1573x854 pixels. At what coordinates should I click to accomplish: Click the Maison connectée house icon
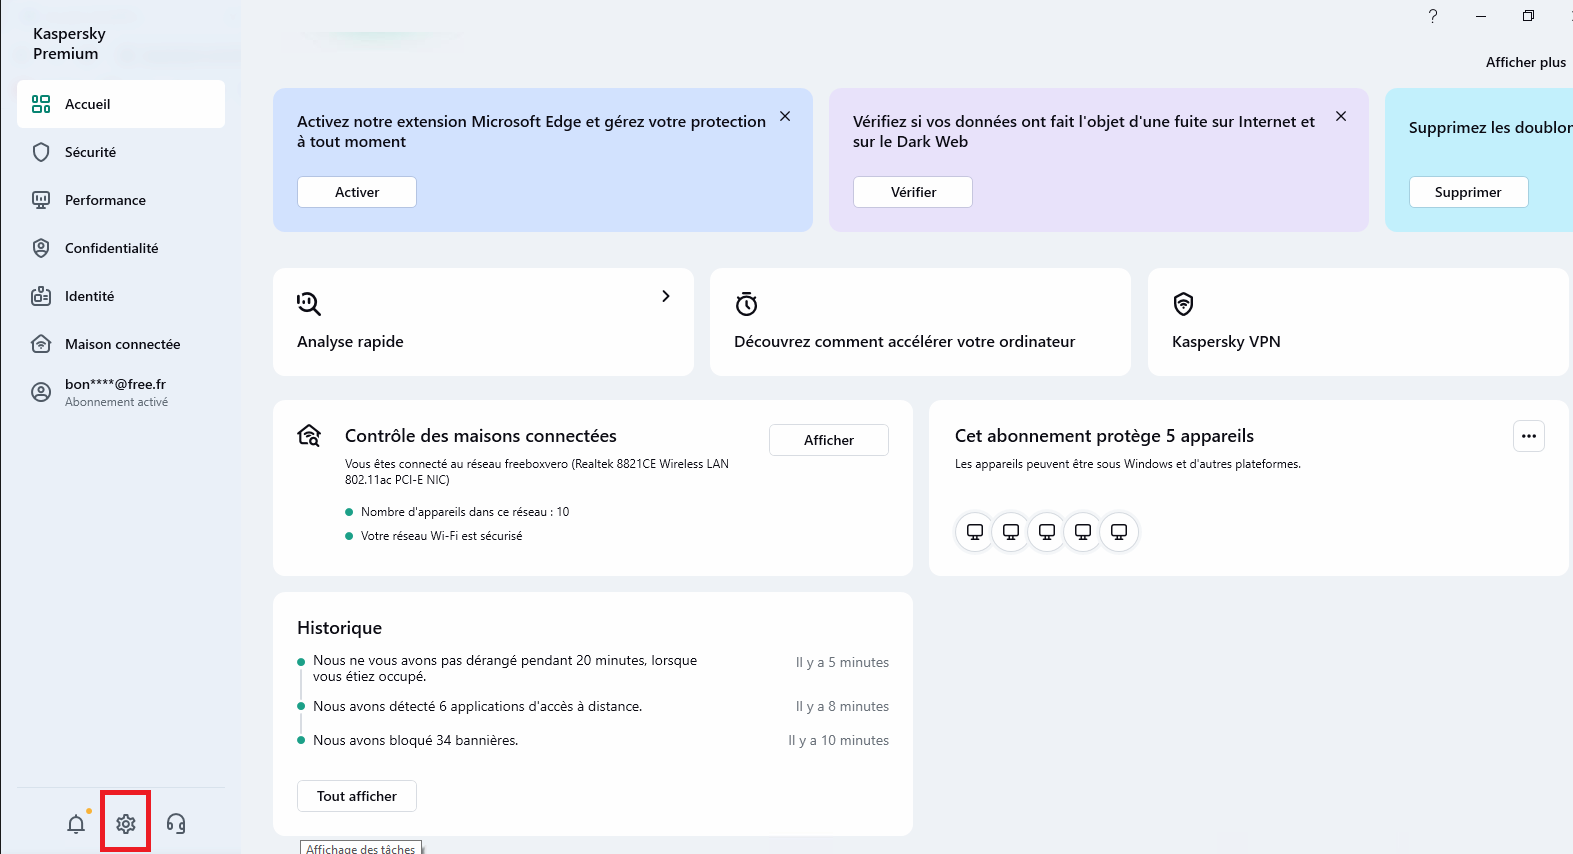pos(41,344)
